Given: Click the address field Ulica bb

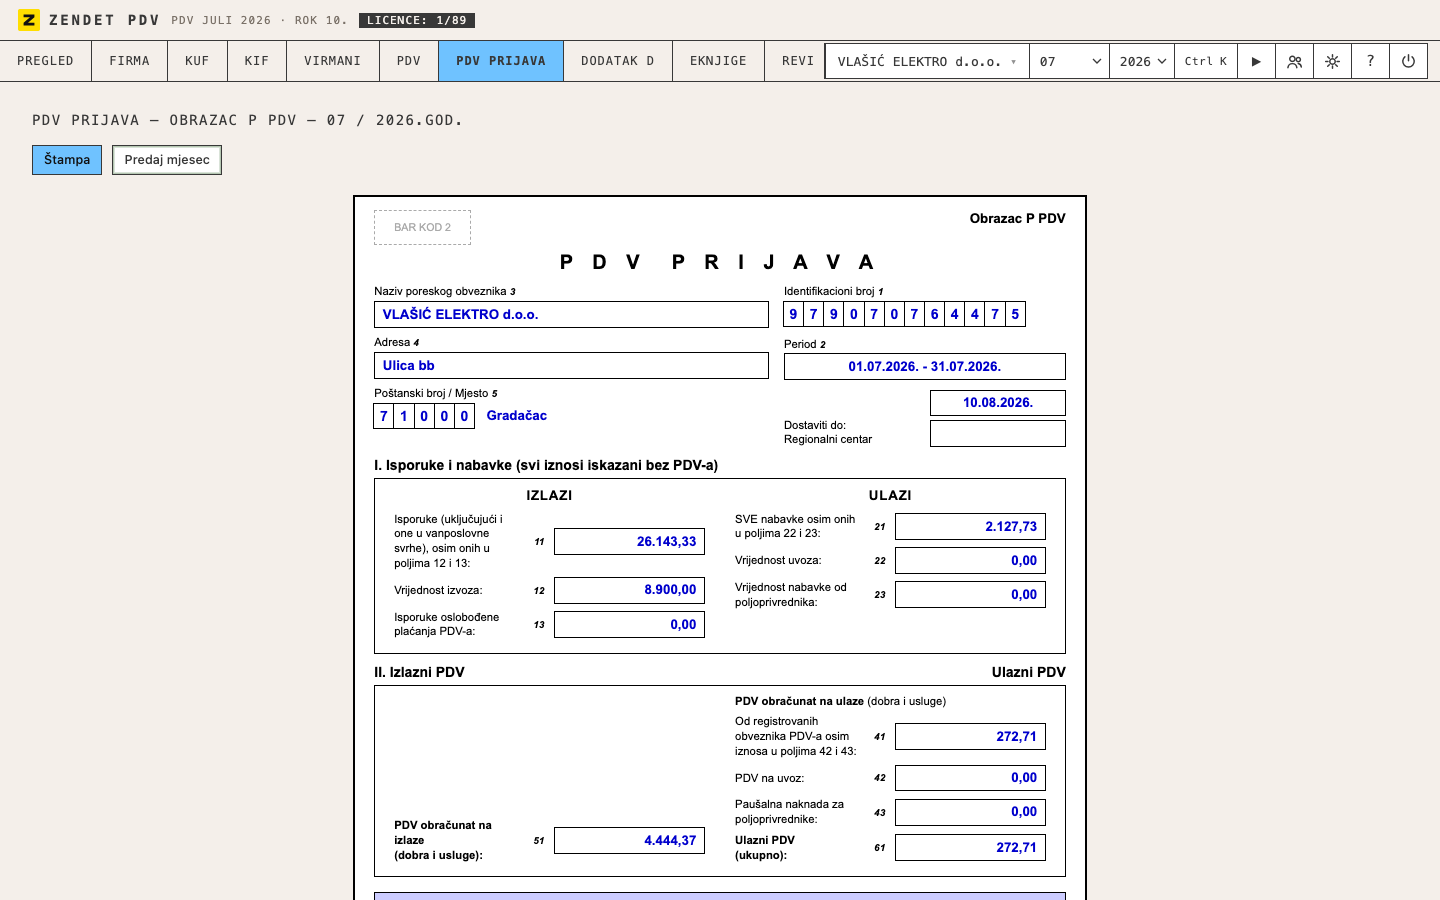Looking at the screenshot, I should [x=571, y=365].
